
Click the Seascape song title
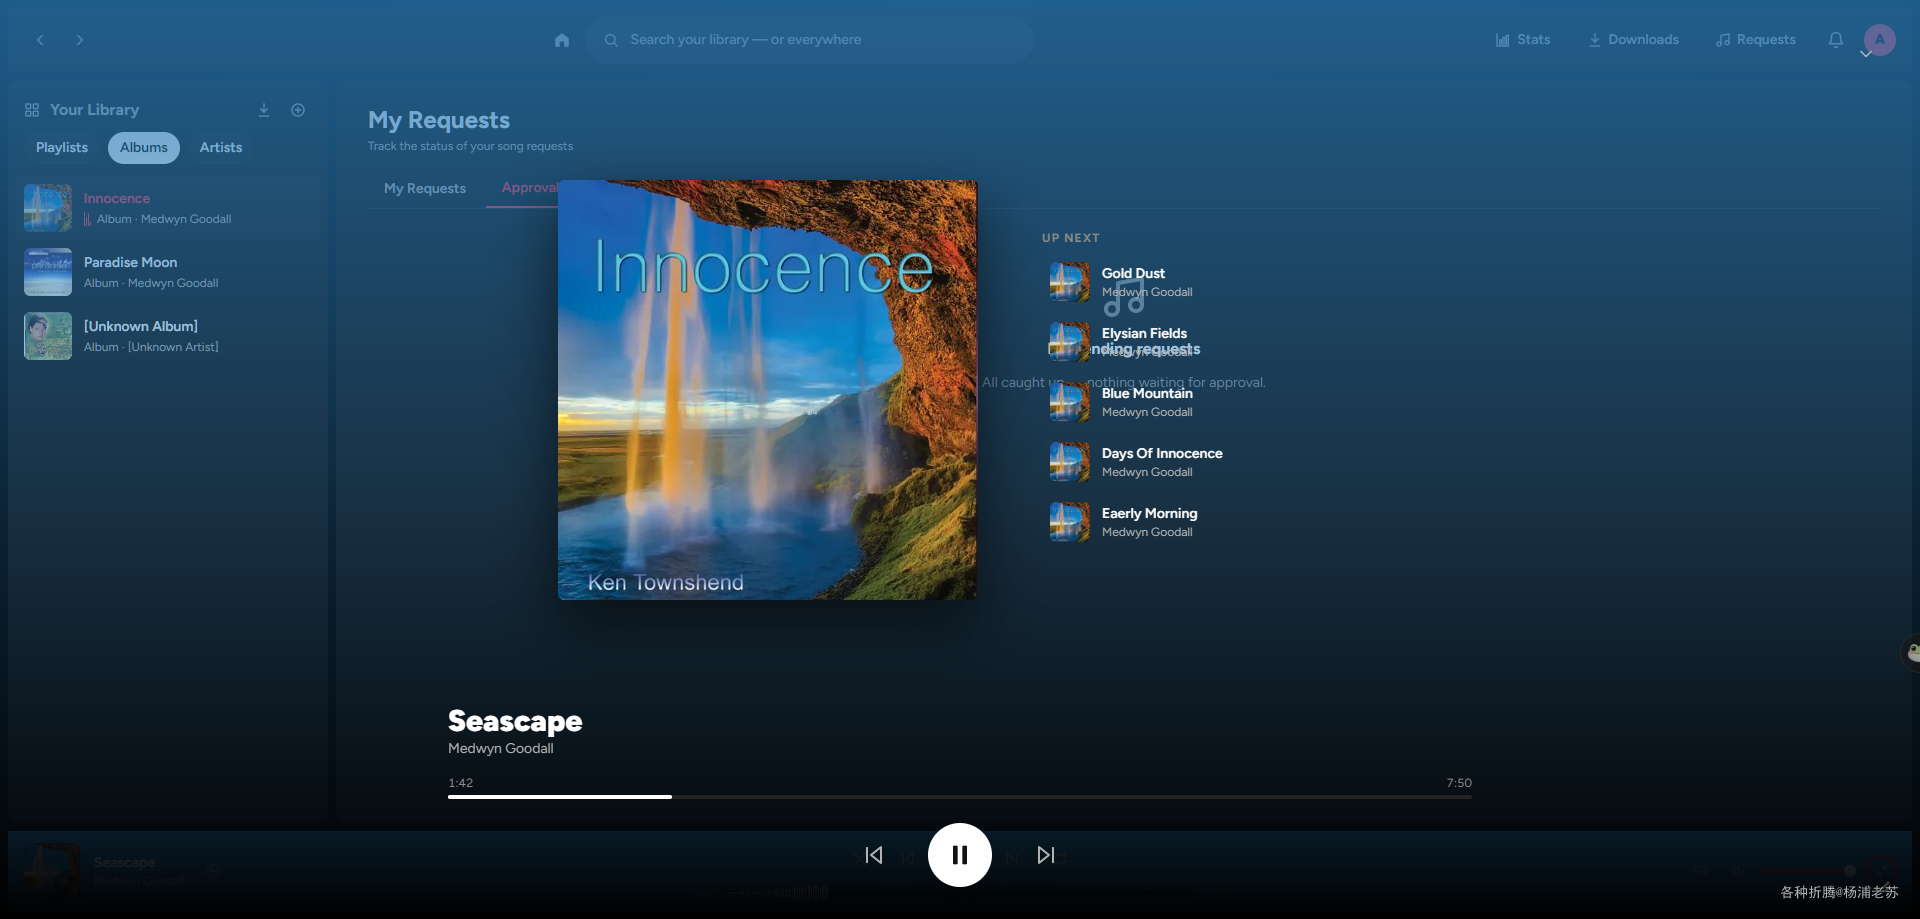pyautogui.click(x=515, y=721)
